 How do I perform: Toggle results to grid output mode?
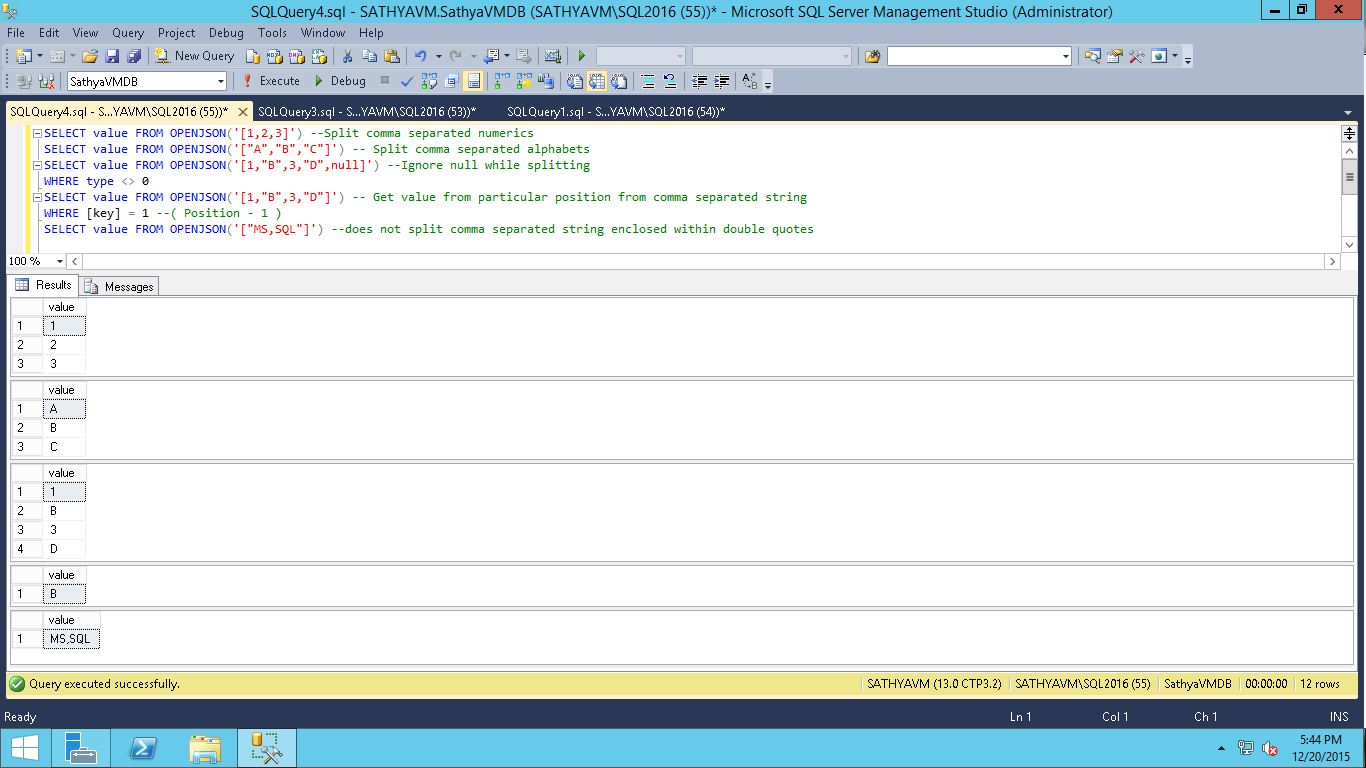pyautogui.click(x=597, y=81)
